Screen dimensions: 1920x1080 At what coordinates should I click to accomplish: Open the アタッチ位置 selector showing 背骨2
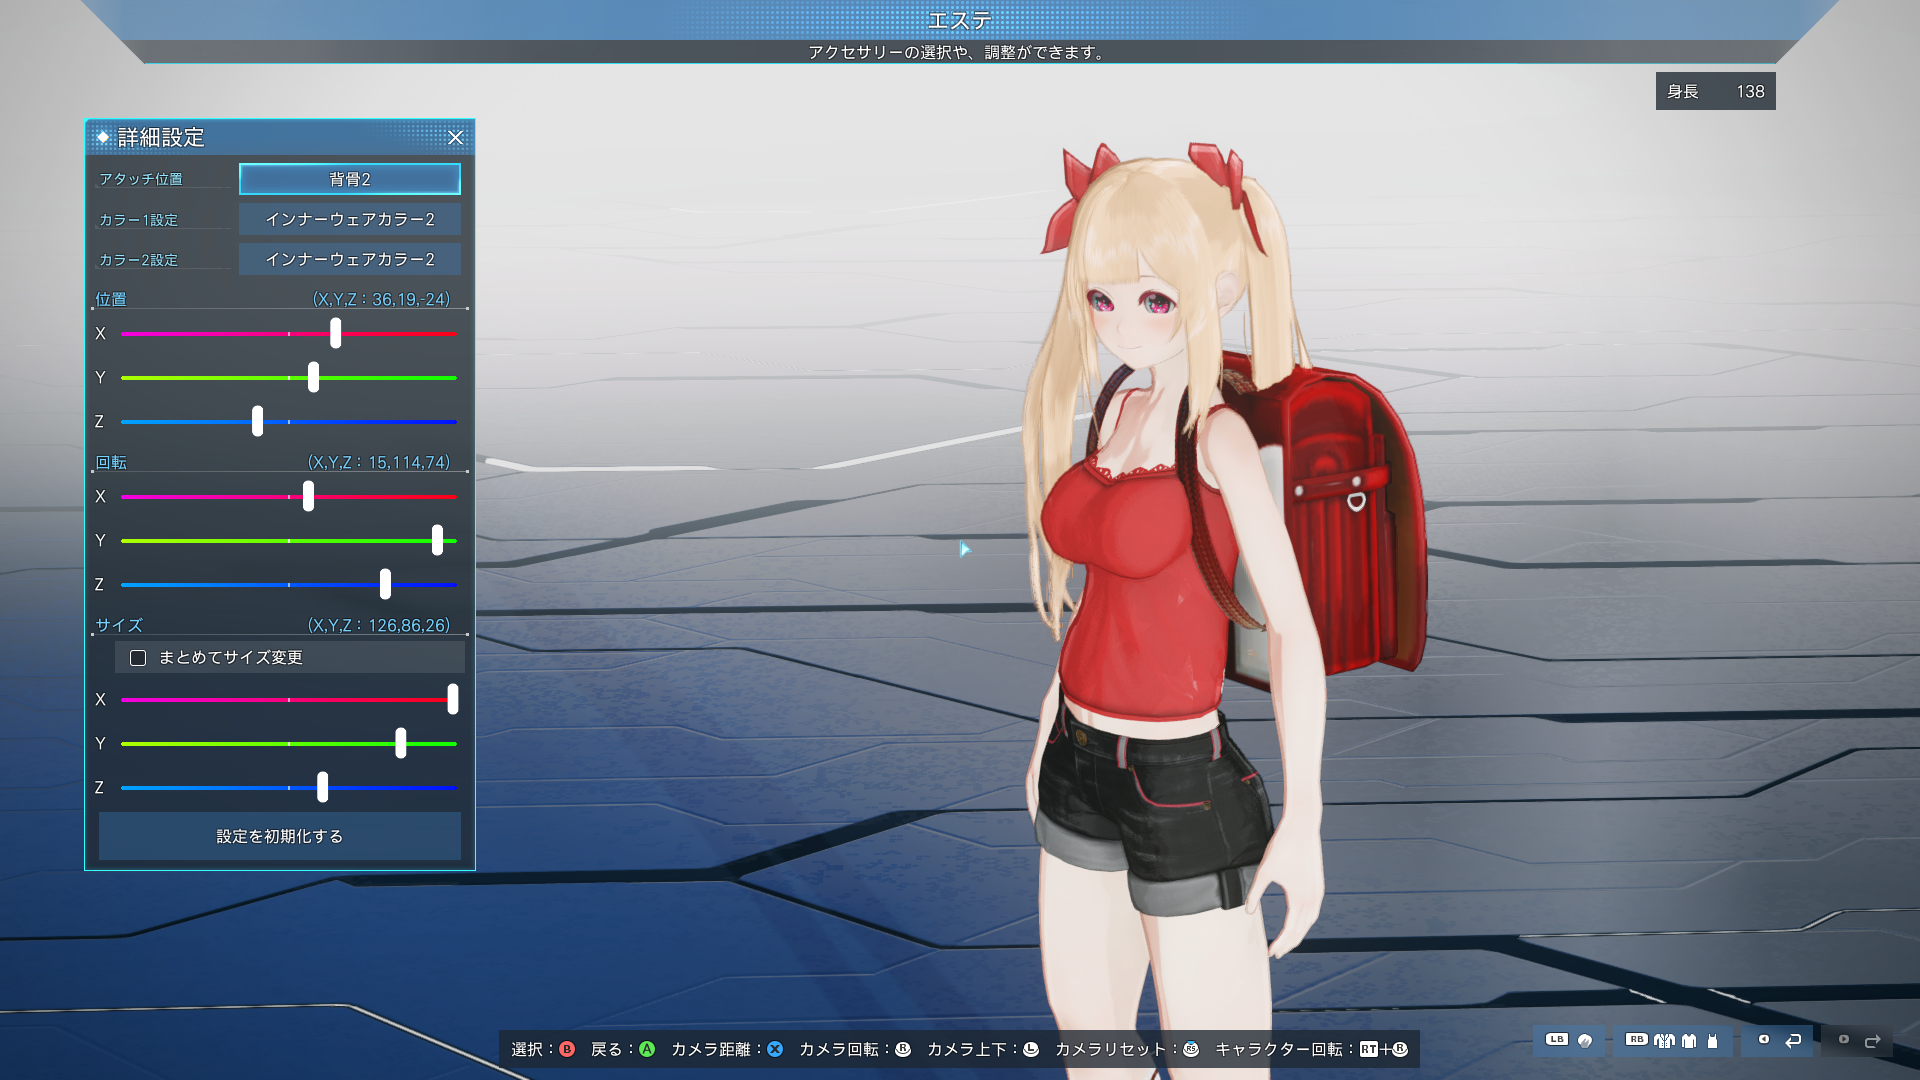tap(350, 179)
